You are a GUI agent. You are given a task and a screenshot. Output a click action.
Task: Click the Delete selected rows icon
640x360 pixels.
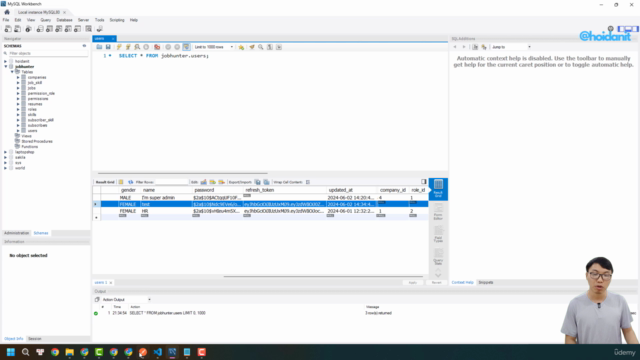point(222,182)
